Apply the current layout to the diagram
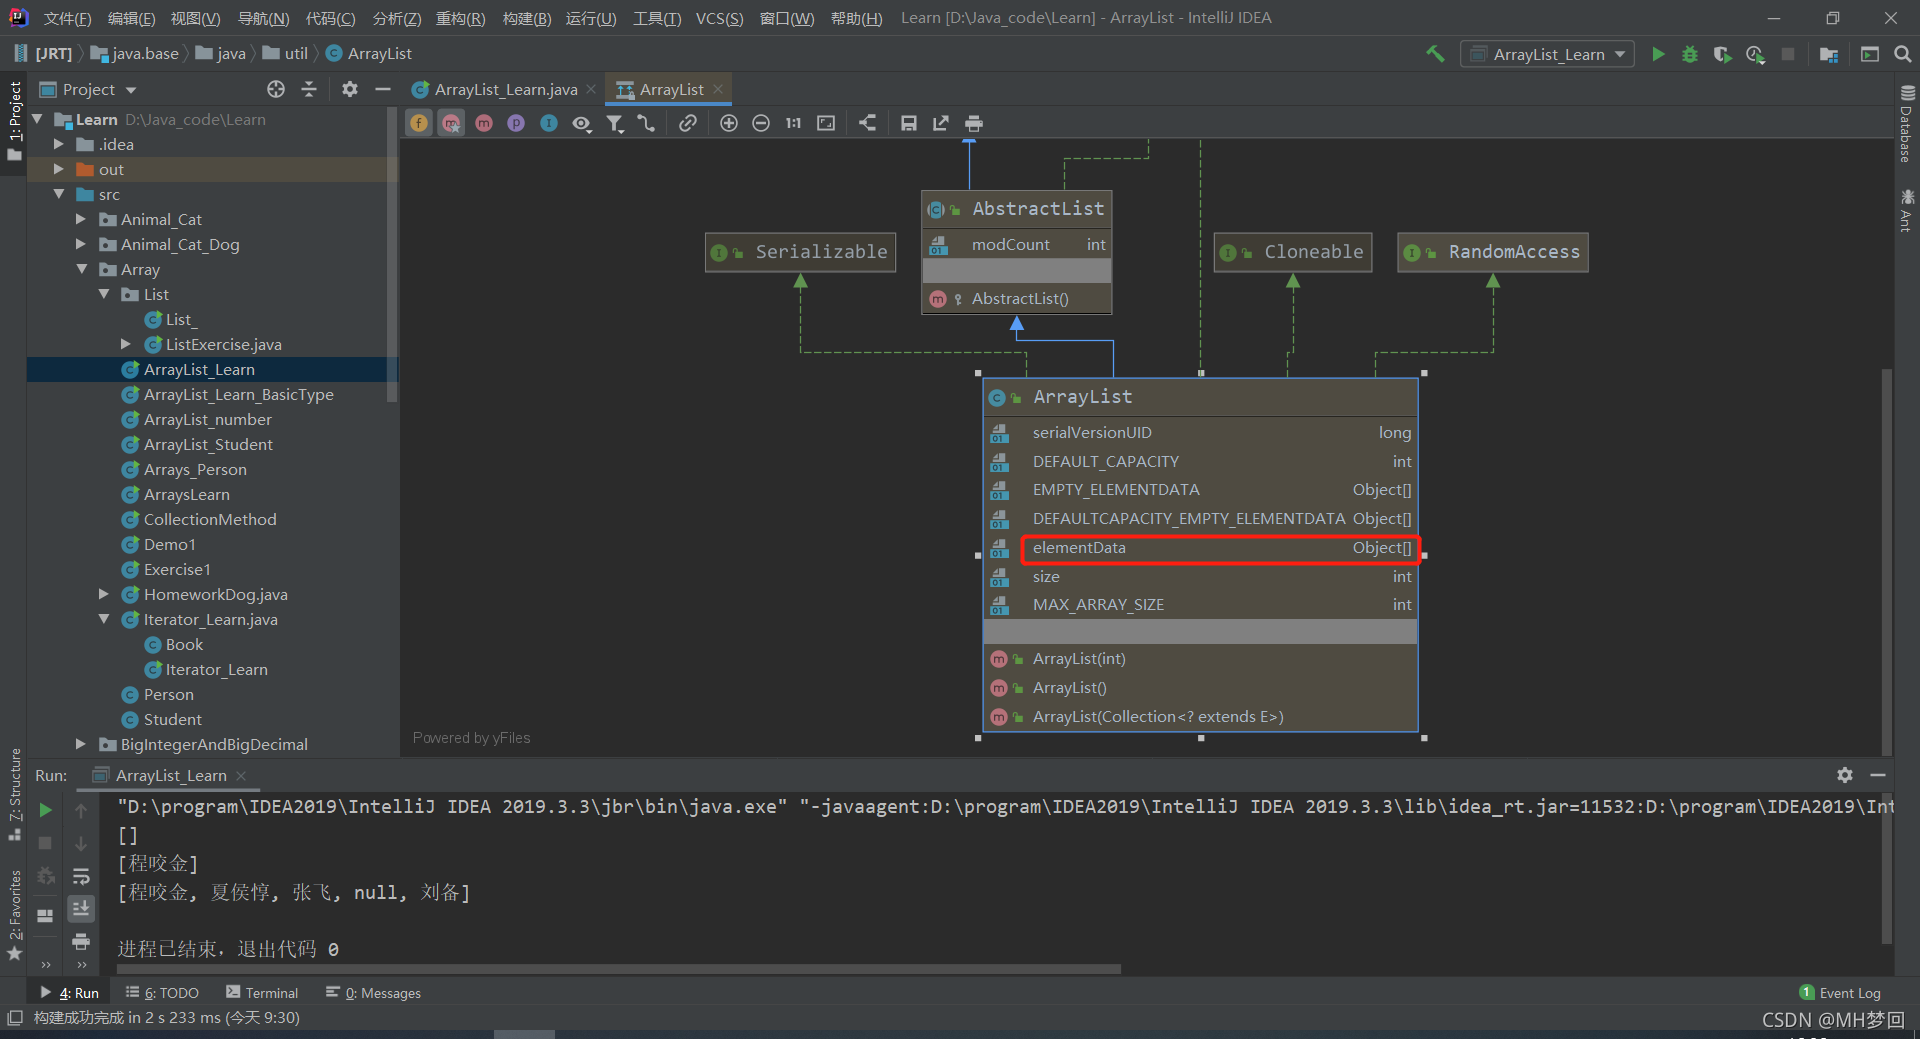This screenshot has width=1920, height=1039. [x=867, y=123]
